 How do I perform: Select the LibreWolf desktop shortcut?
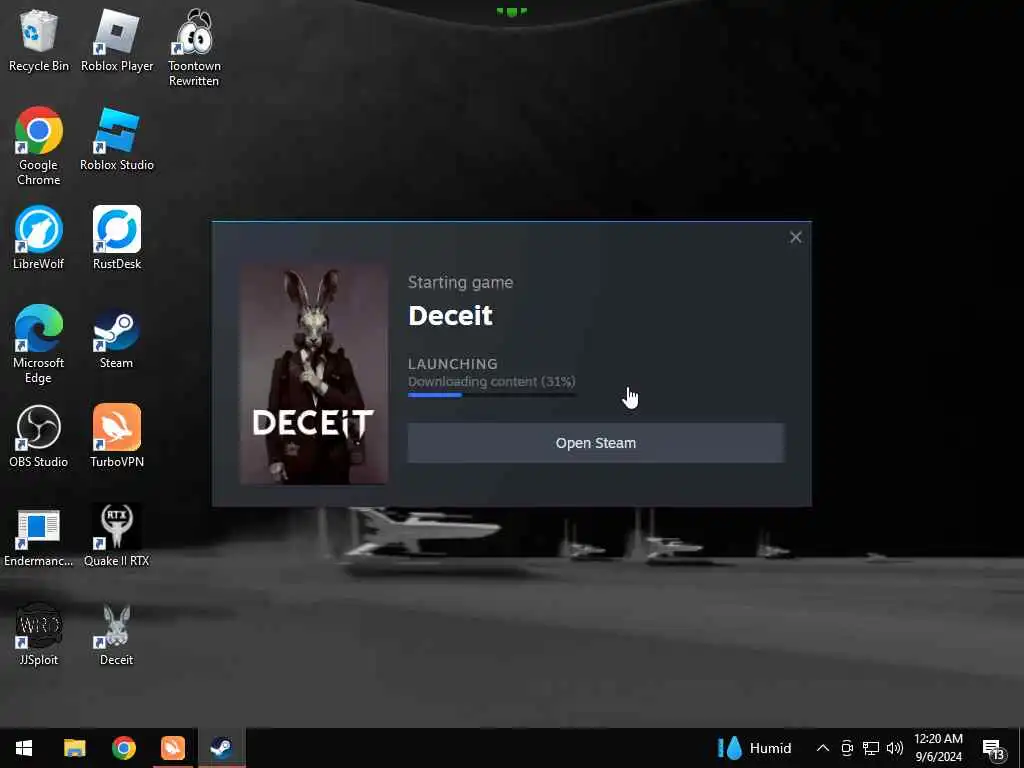pyautogui.click(x=39, y=238)
